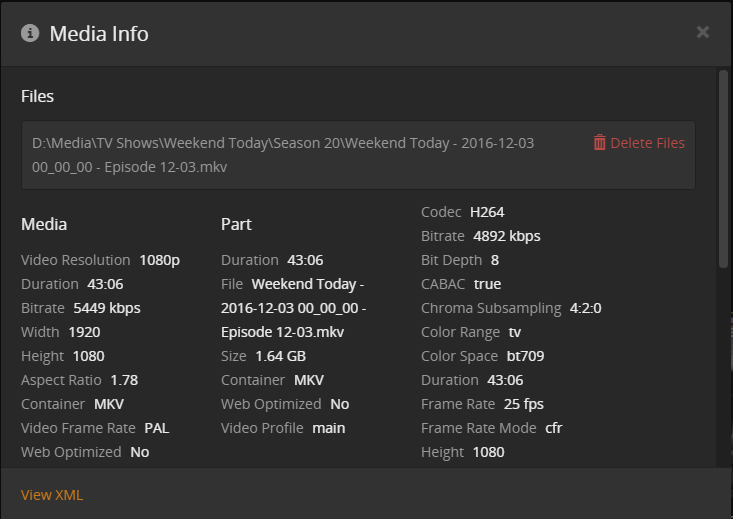Click the 1080p Video Resolution value
This screenshot has width=733, height=519.
pyautogui.click(x=159, y=260)
